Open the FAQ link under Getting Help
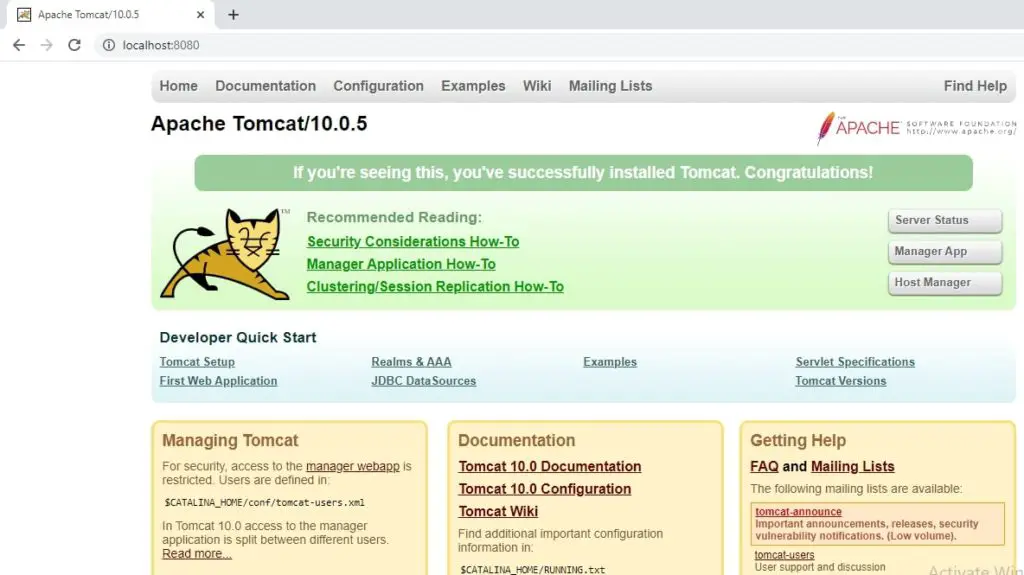Image resolution: width=1024 pixels, height=575 pixels. (764, 467)
